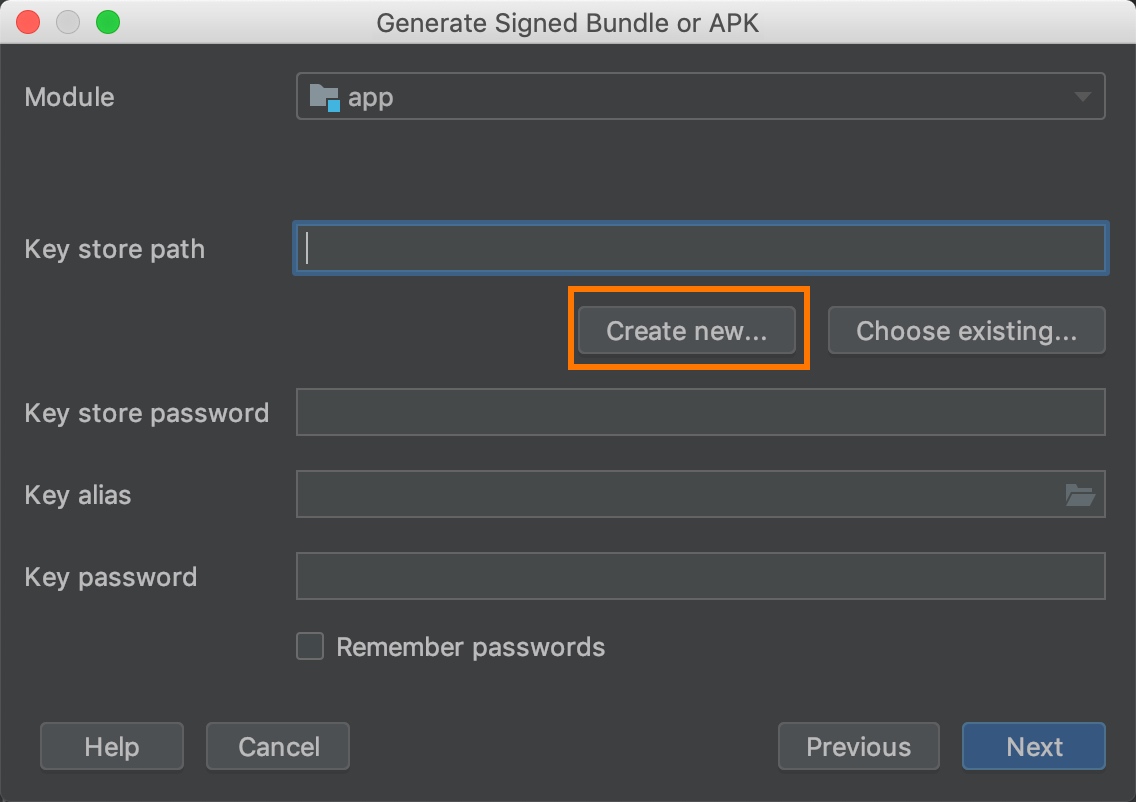
Task: Open Help for this dialog
Action: click(112, 747)
